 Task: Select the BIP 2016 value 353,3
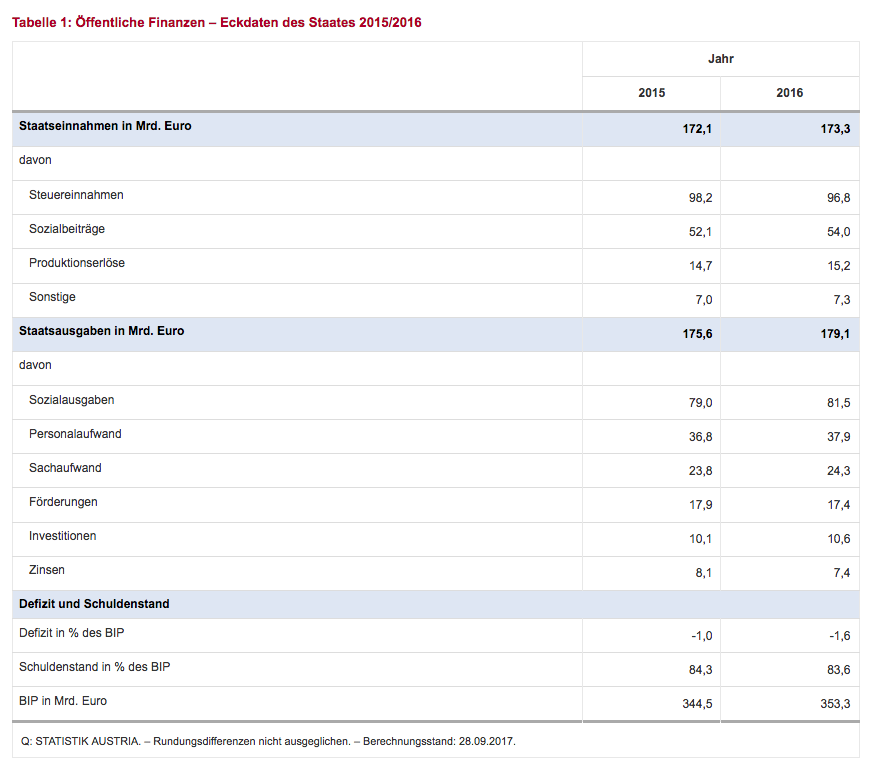point(835,704)
